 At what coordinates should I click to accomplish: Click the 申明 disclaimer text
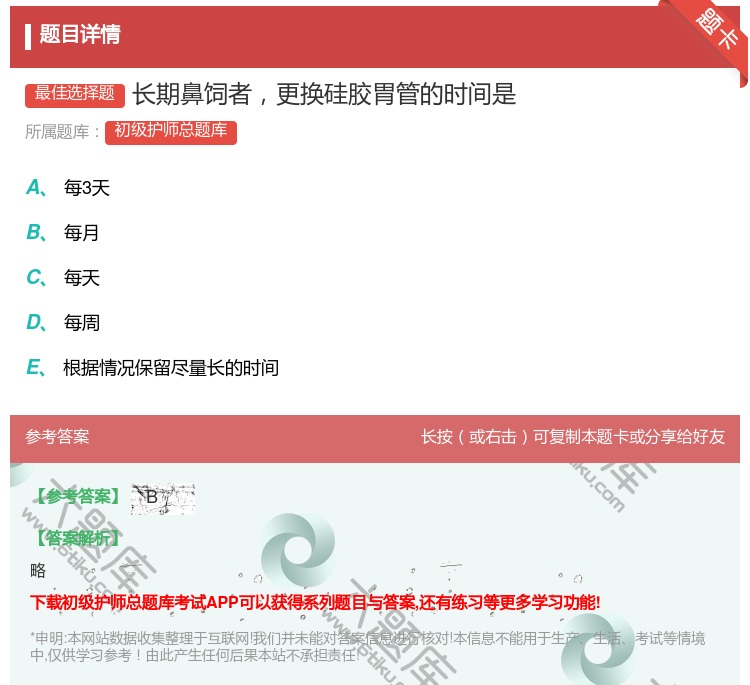(367, 646)
